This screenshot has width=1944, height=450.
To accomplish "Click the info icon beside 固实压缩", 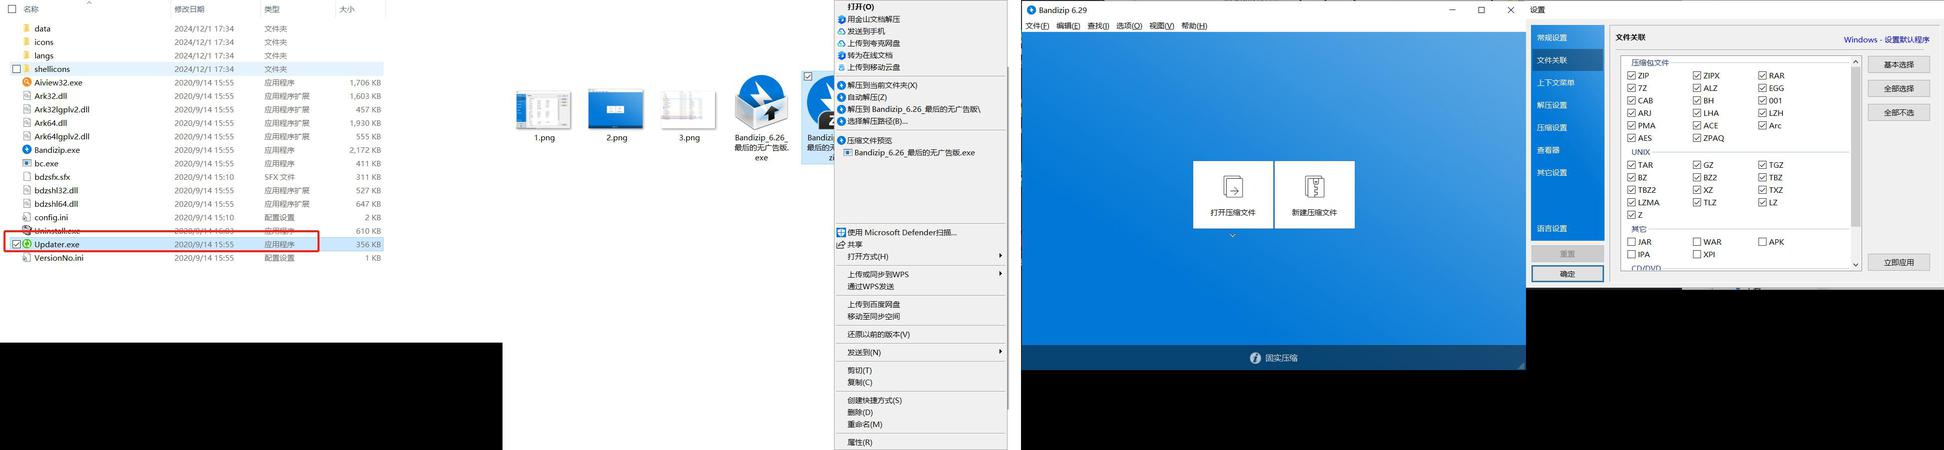I will point(1255,358).
